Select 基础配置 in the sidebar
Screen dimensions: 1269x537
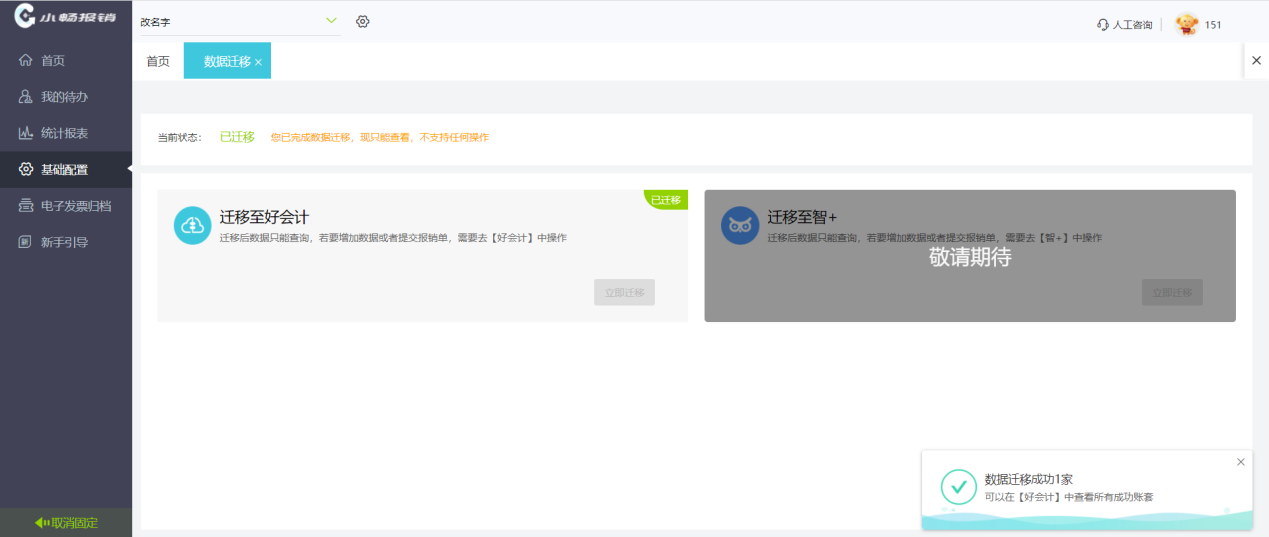click(66, 170)
